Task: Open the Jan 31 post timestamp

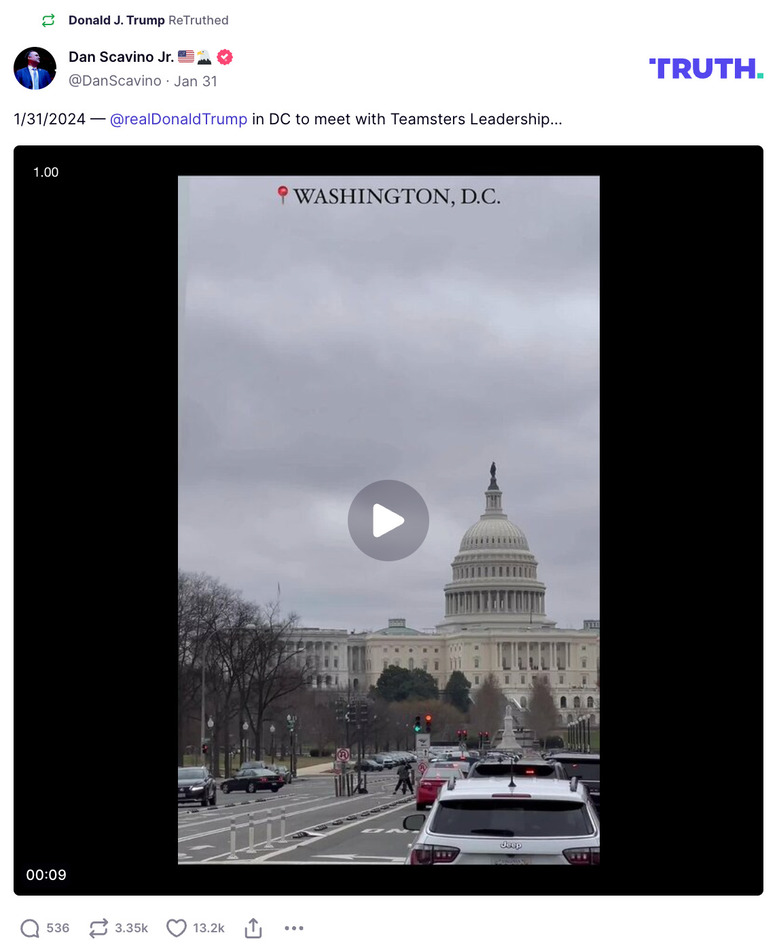Action: [x=195, y=81]
